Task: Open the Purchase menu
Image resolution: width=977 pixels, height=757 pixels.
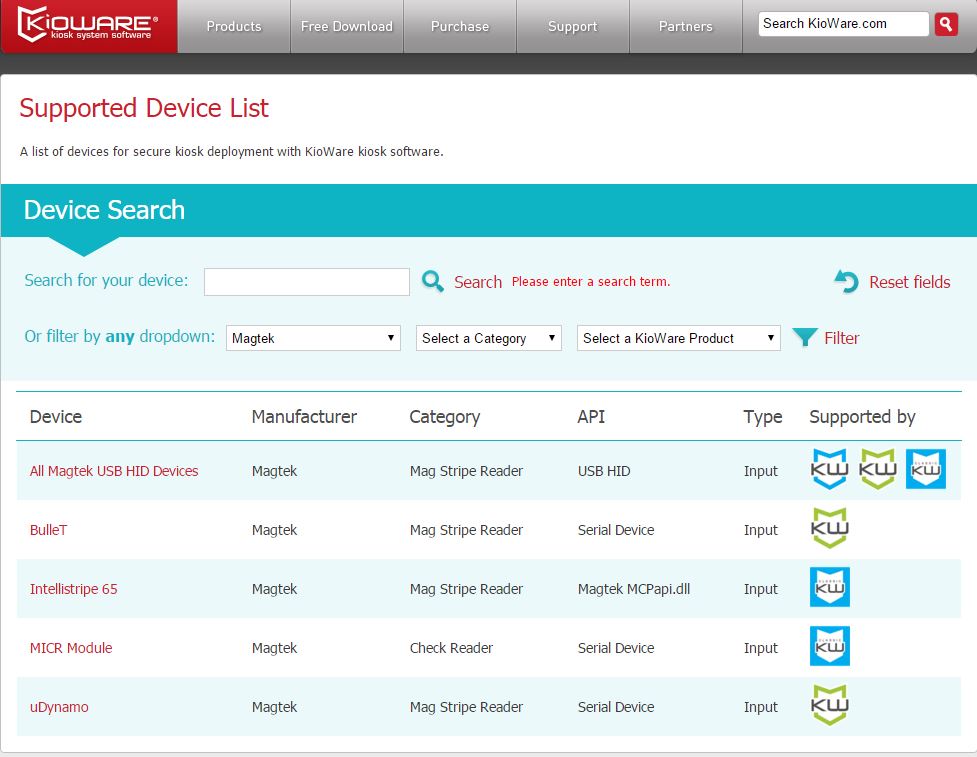Action: [x=460, y=26]
